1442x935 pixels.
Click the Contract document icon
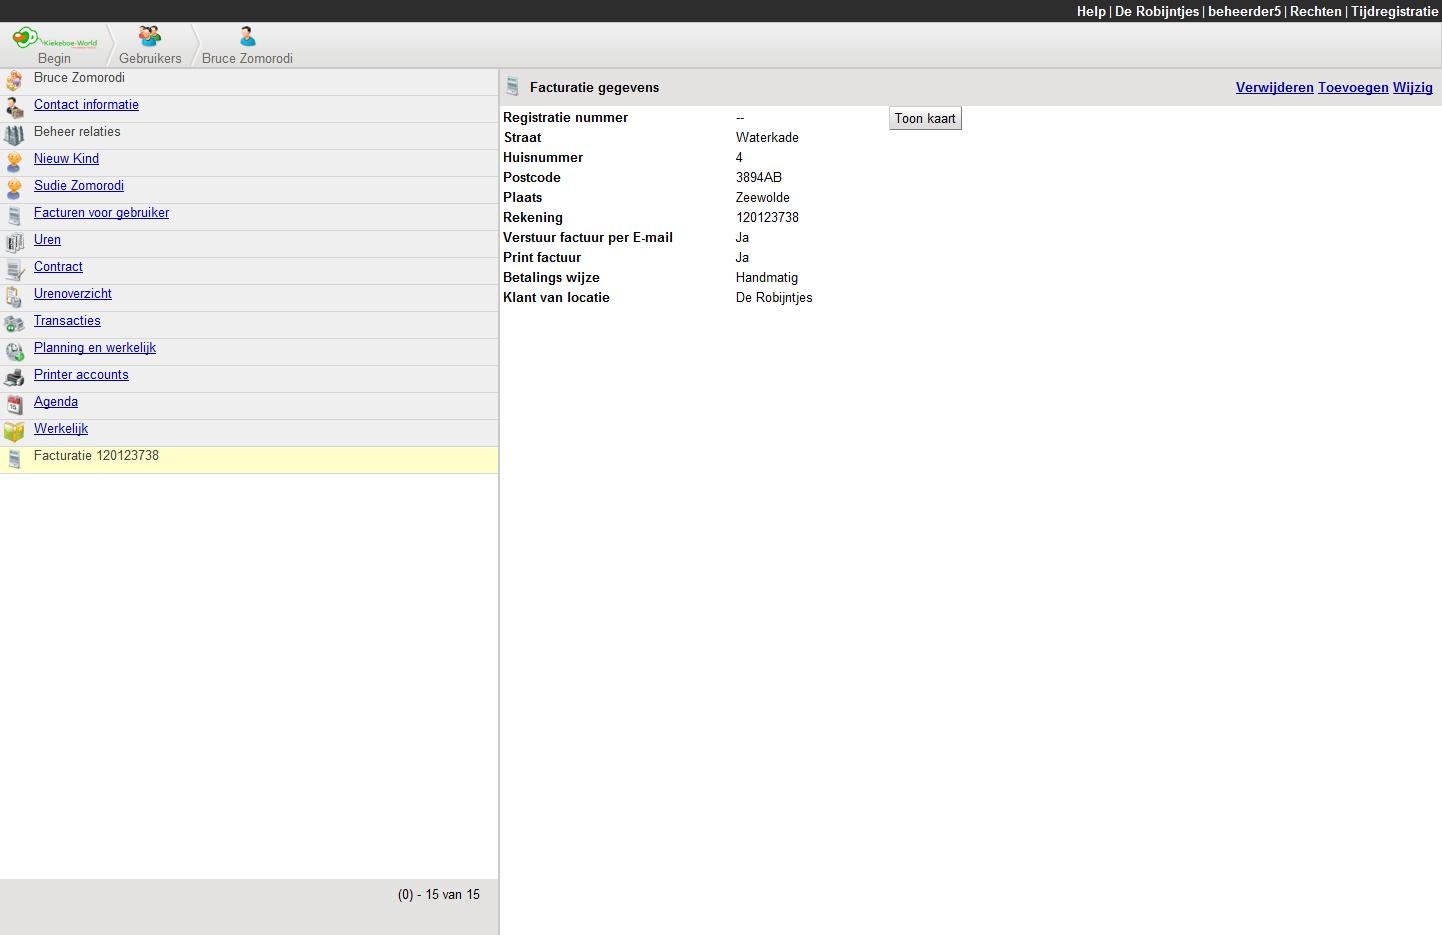(14, 270)
